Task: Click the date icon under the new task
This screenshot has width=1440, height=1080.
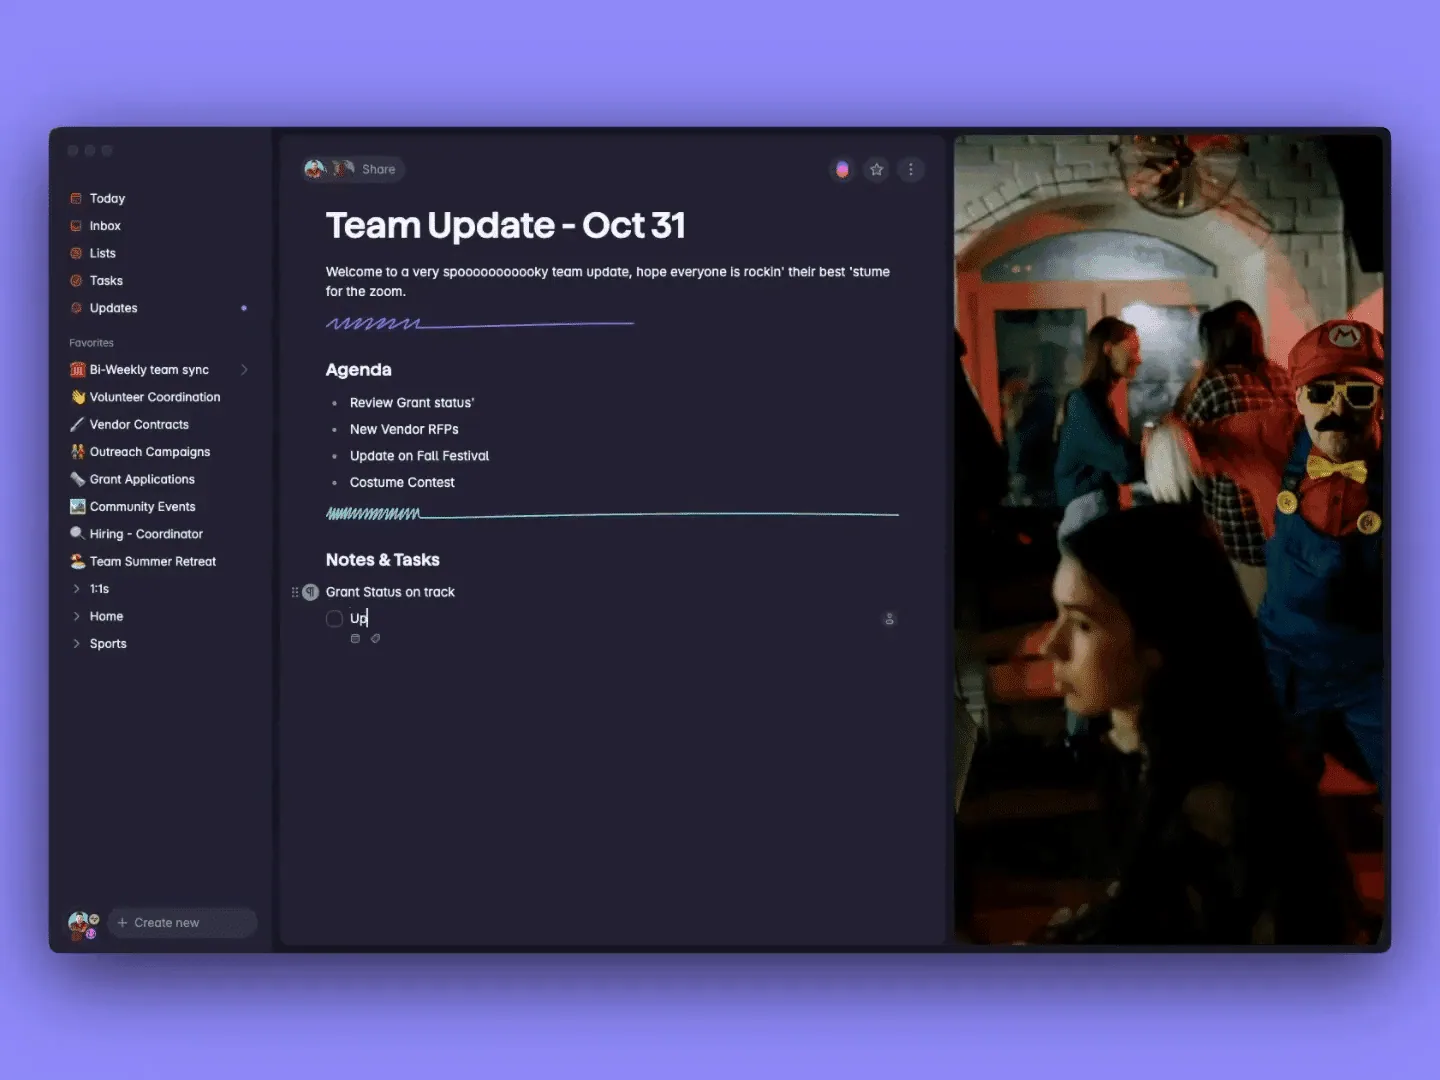Action: point(355,639)
